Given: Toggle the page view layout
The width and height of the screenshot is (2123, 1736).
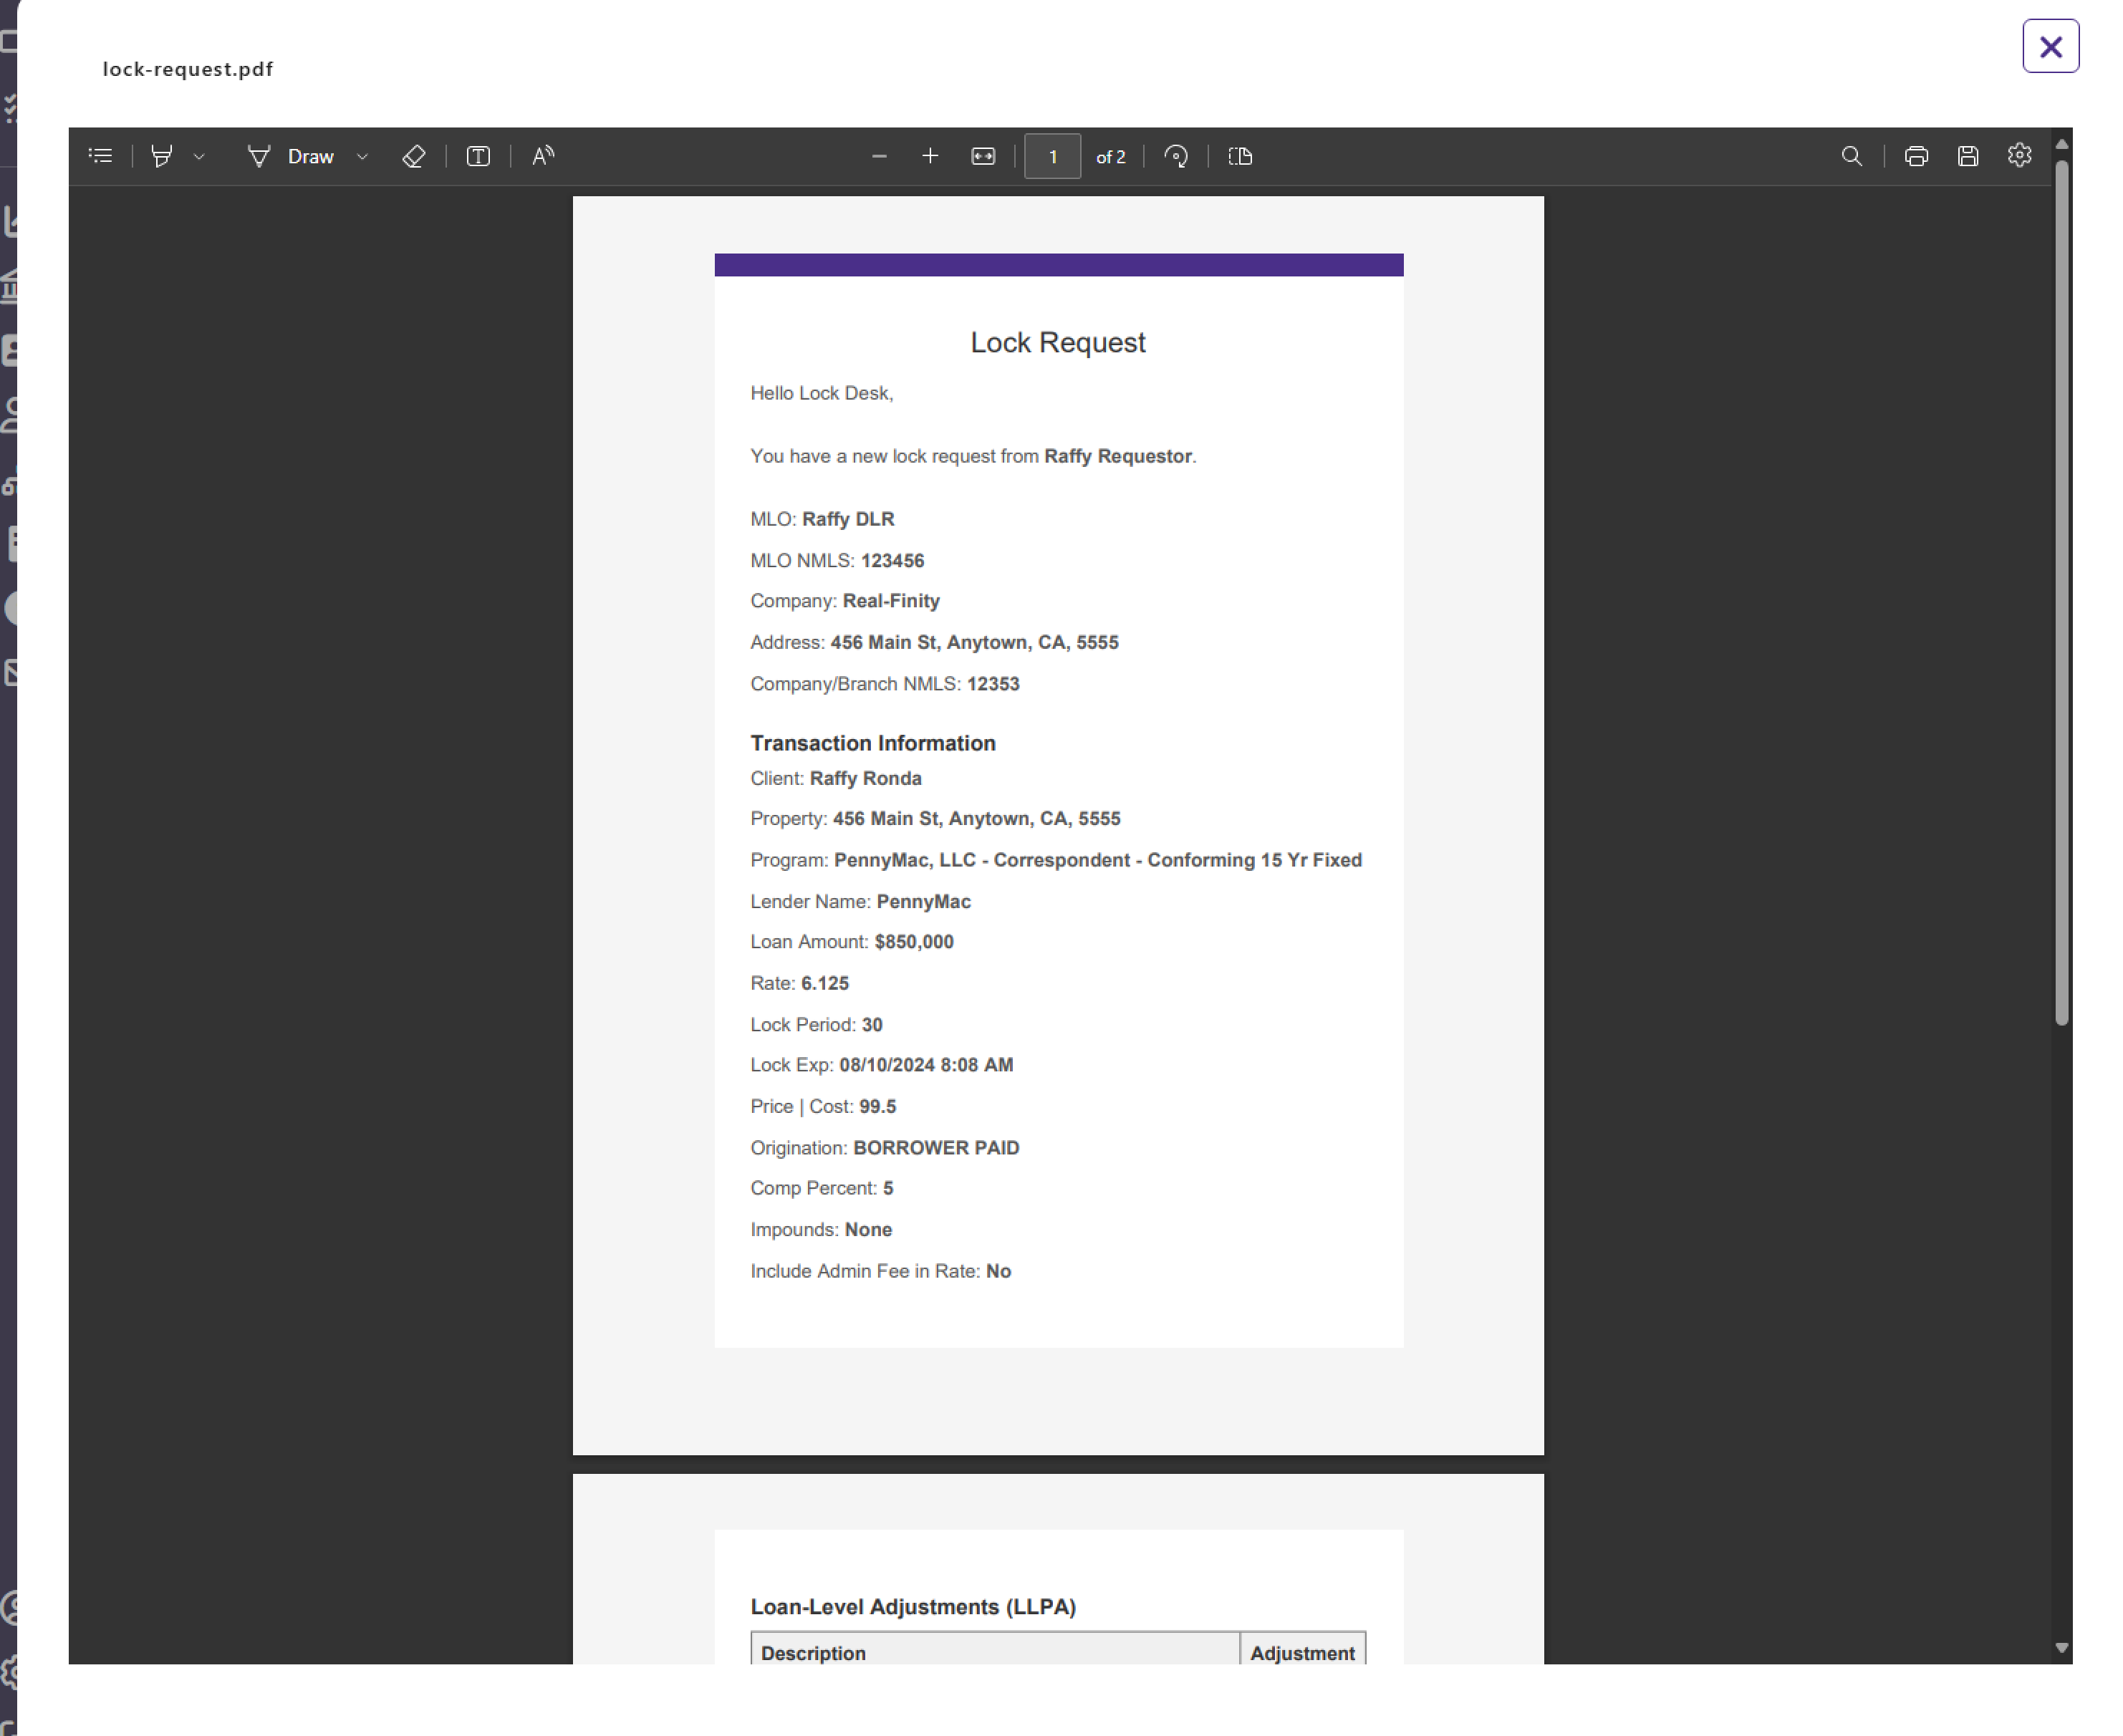Looking at the screenshot, I should (1240, 156).
